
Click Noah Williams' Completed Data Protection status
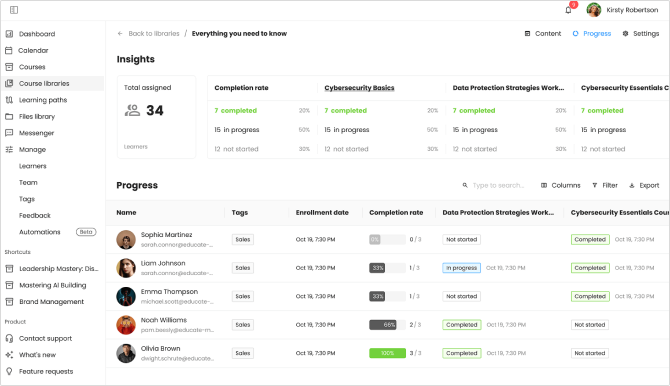[461, 325]
